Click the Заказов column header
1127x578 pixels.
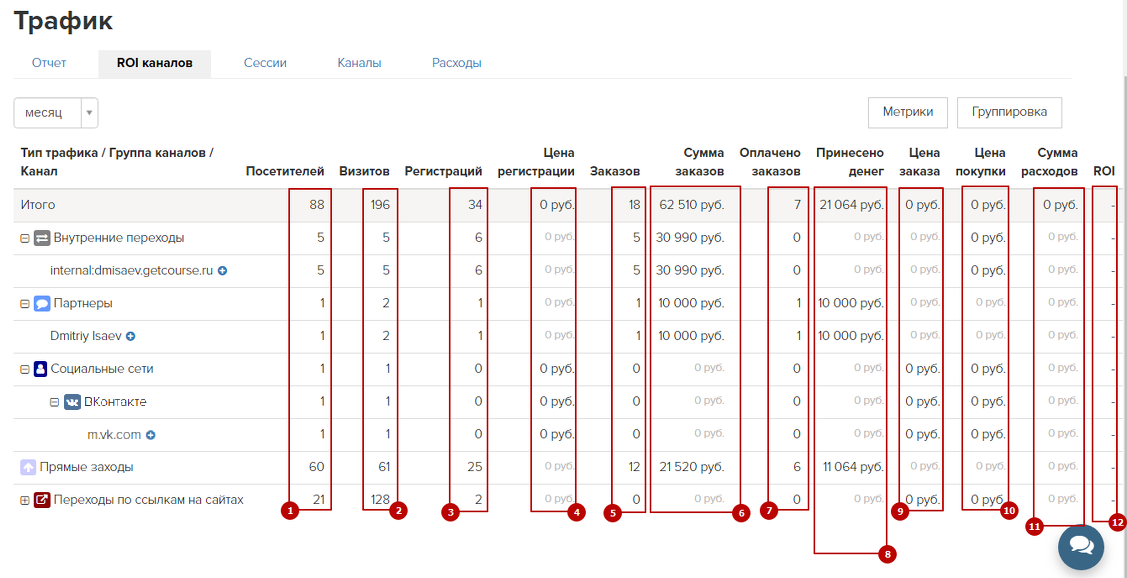click(615, 171)
